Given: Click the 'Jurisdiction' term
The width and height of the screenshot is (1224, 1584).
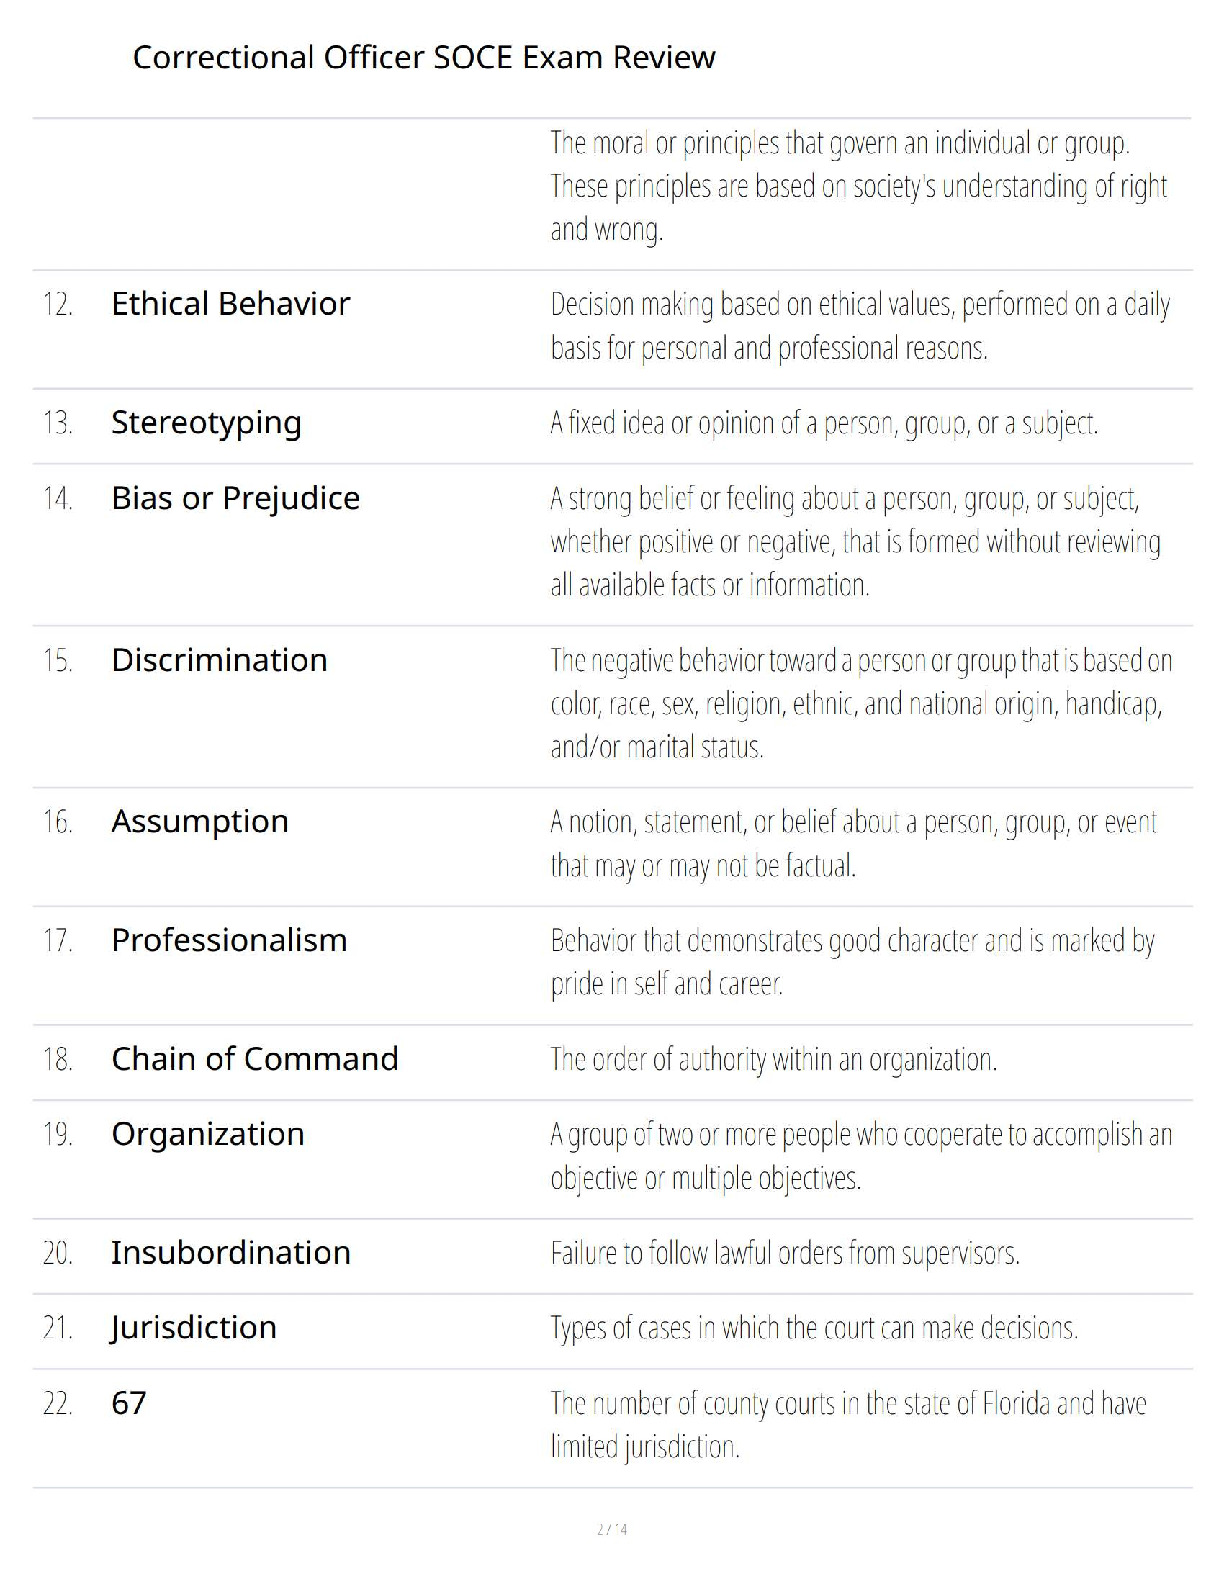Looking at the screenshot, I should pyautogui.click(x=194, y=1328).
